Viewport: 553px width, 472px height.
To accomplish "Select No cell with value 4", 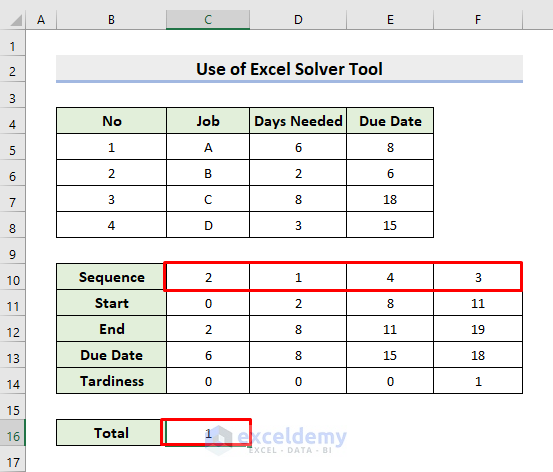I will [x=111, y=225].
